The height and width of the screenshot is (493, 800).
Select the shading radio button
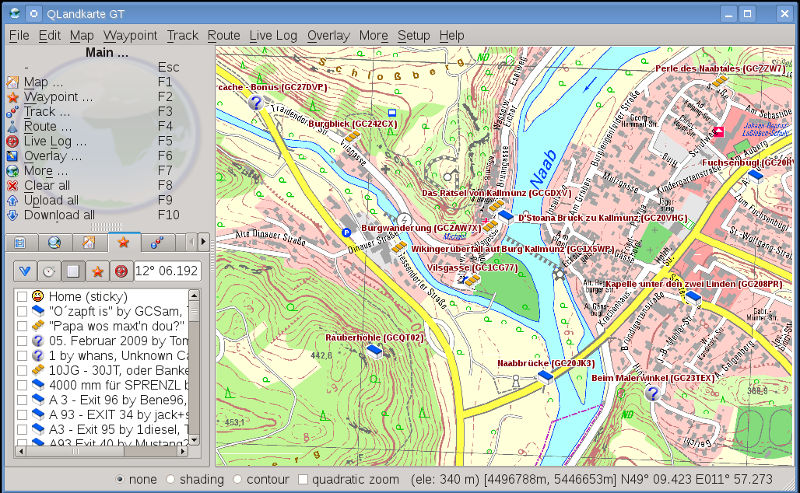tap(170, 480)
